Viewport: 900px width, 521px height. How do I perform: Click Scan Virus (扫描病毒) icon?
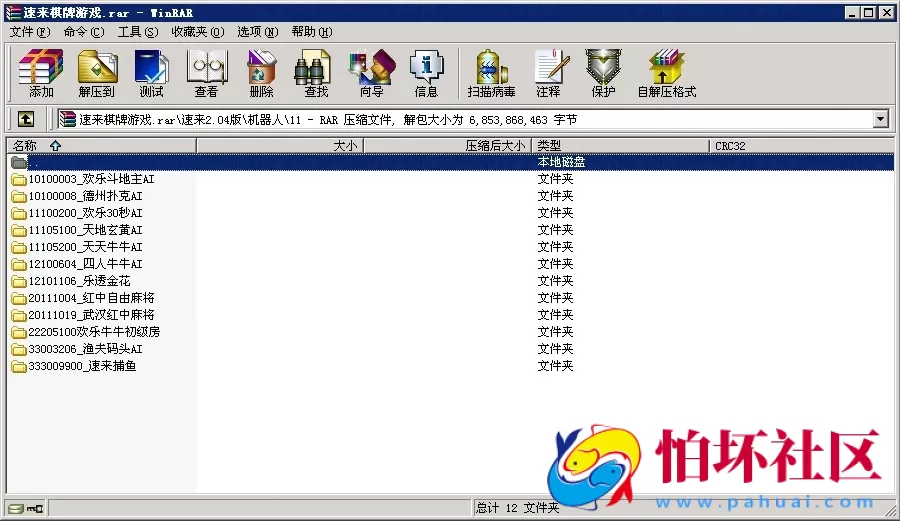click(491, 73)
